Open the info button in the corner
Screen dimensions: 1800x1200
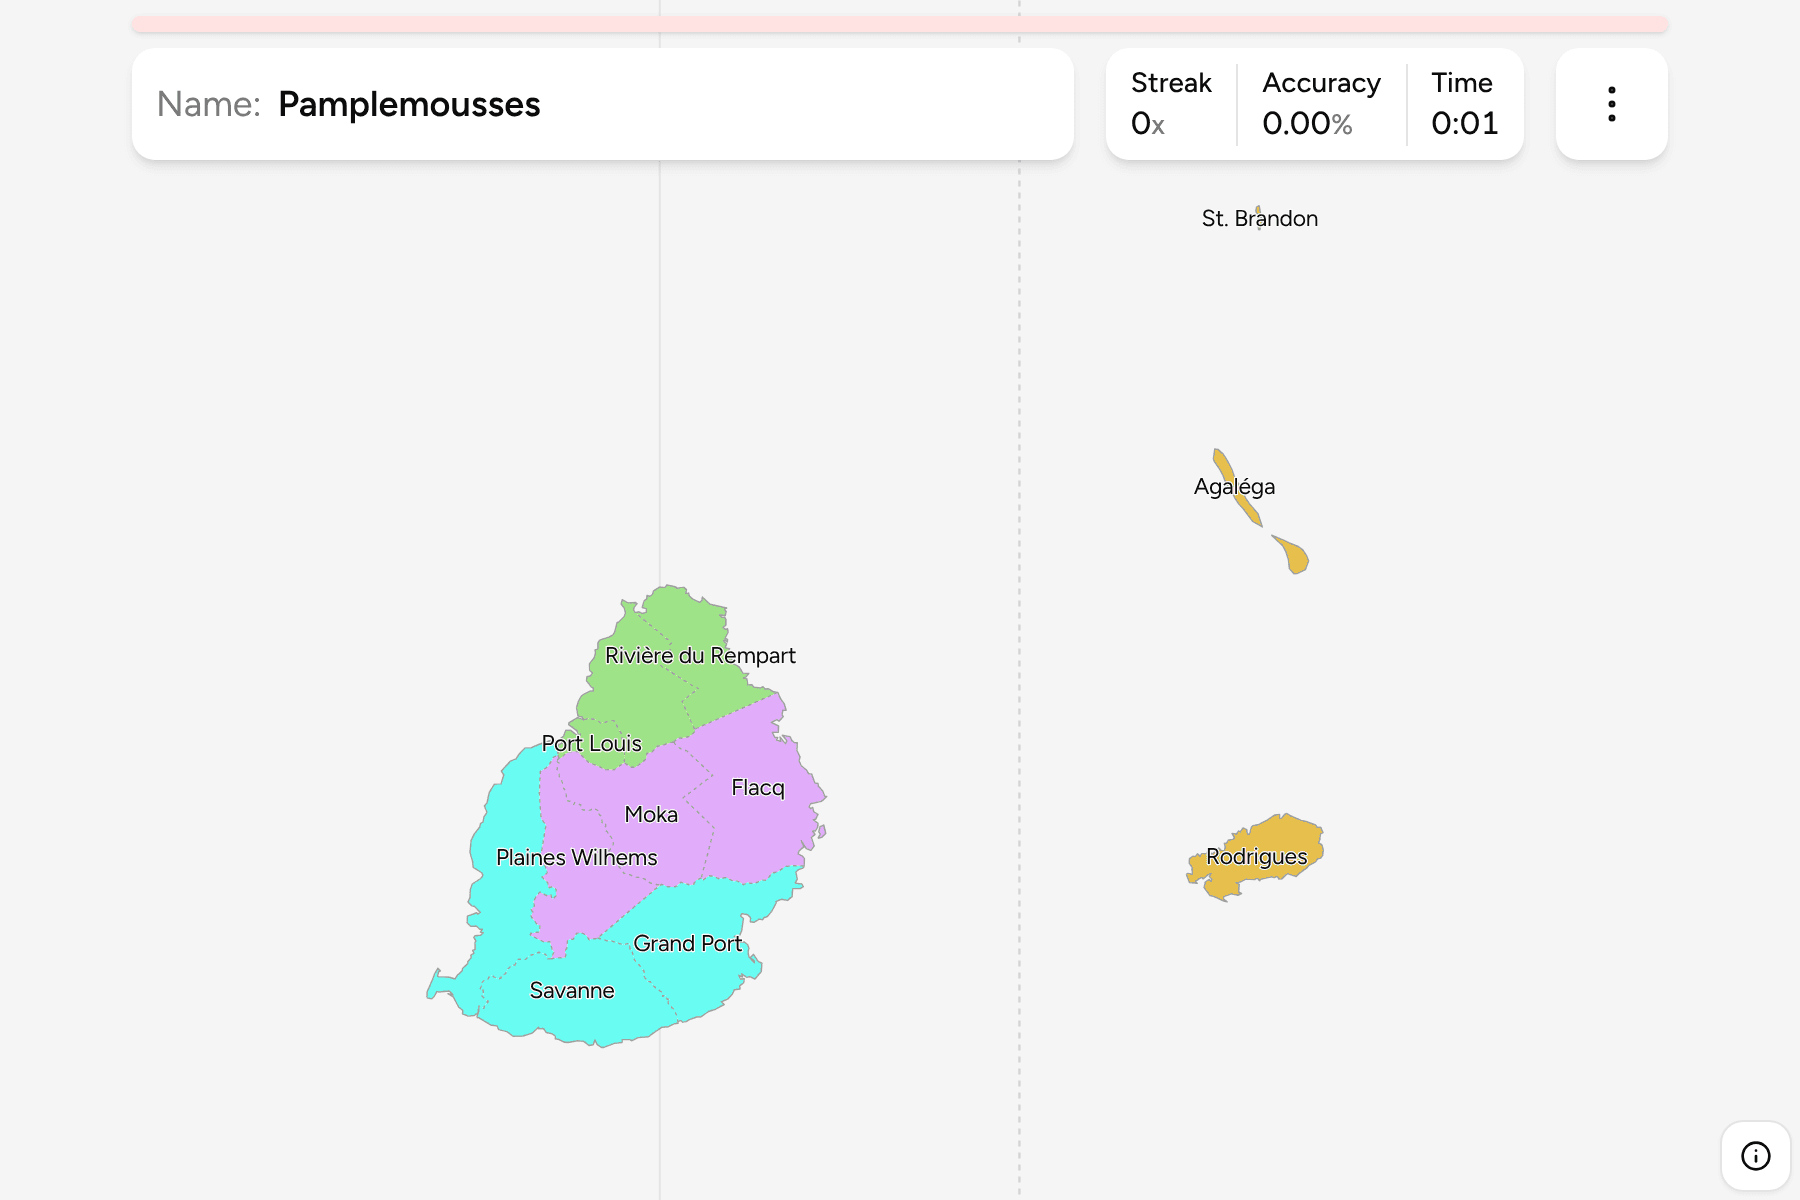[1755, 1156]
